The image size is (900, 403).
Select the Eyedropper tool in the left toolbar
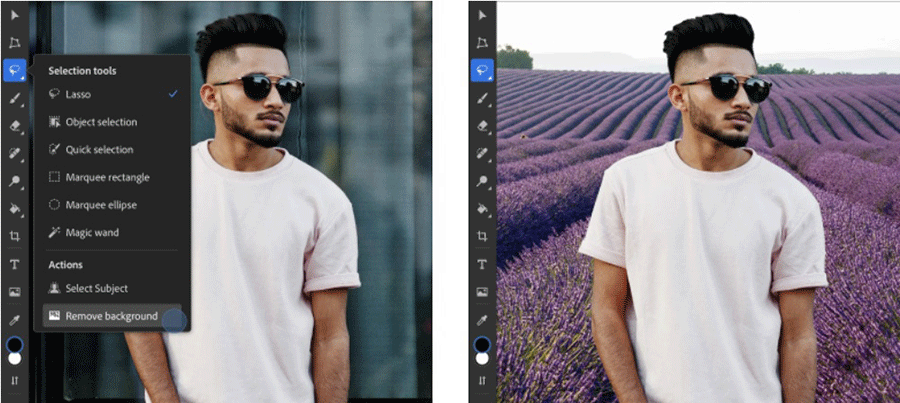[15, 320]
